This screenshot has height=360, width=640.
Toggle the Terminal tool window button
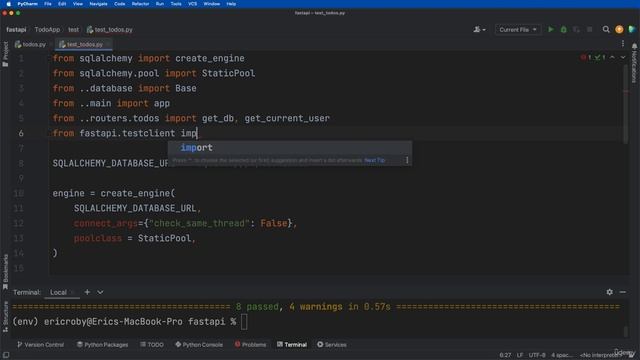tap(292, 345)
